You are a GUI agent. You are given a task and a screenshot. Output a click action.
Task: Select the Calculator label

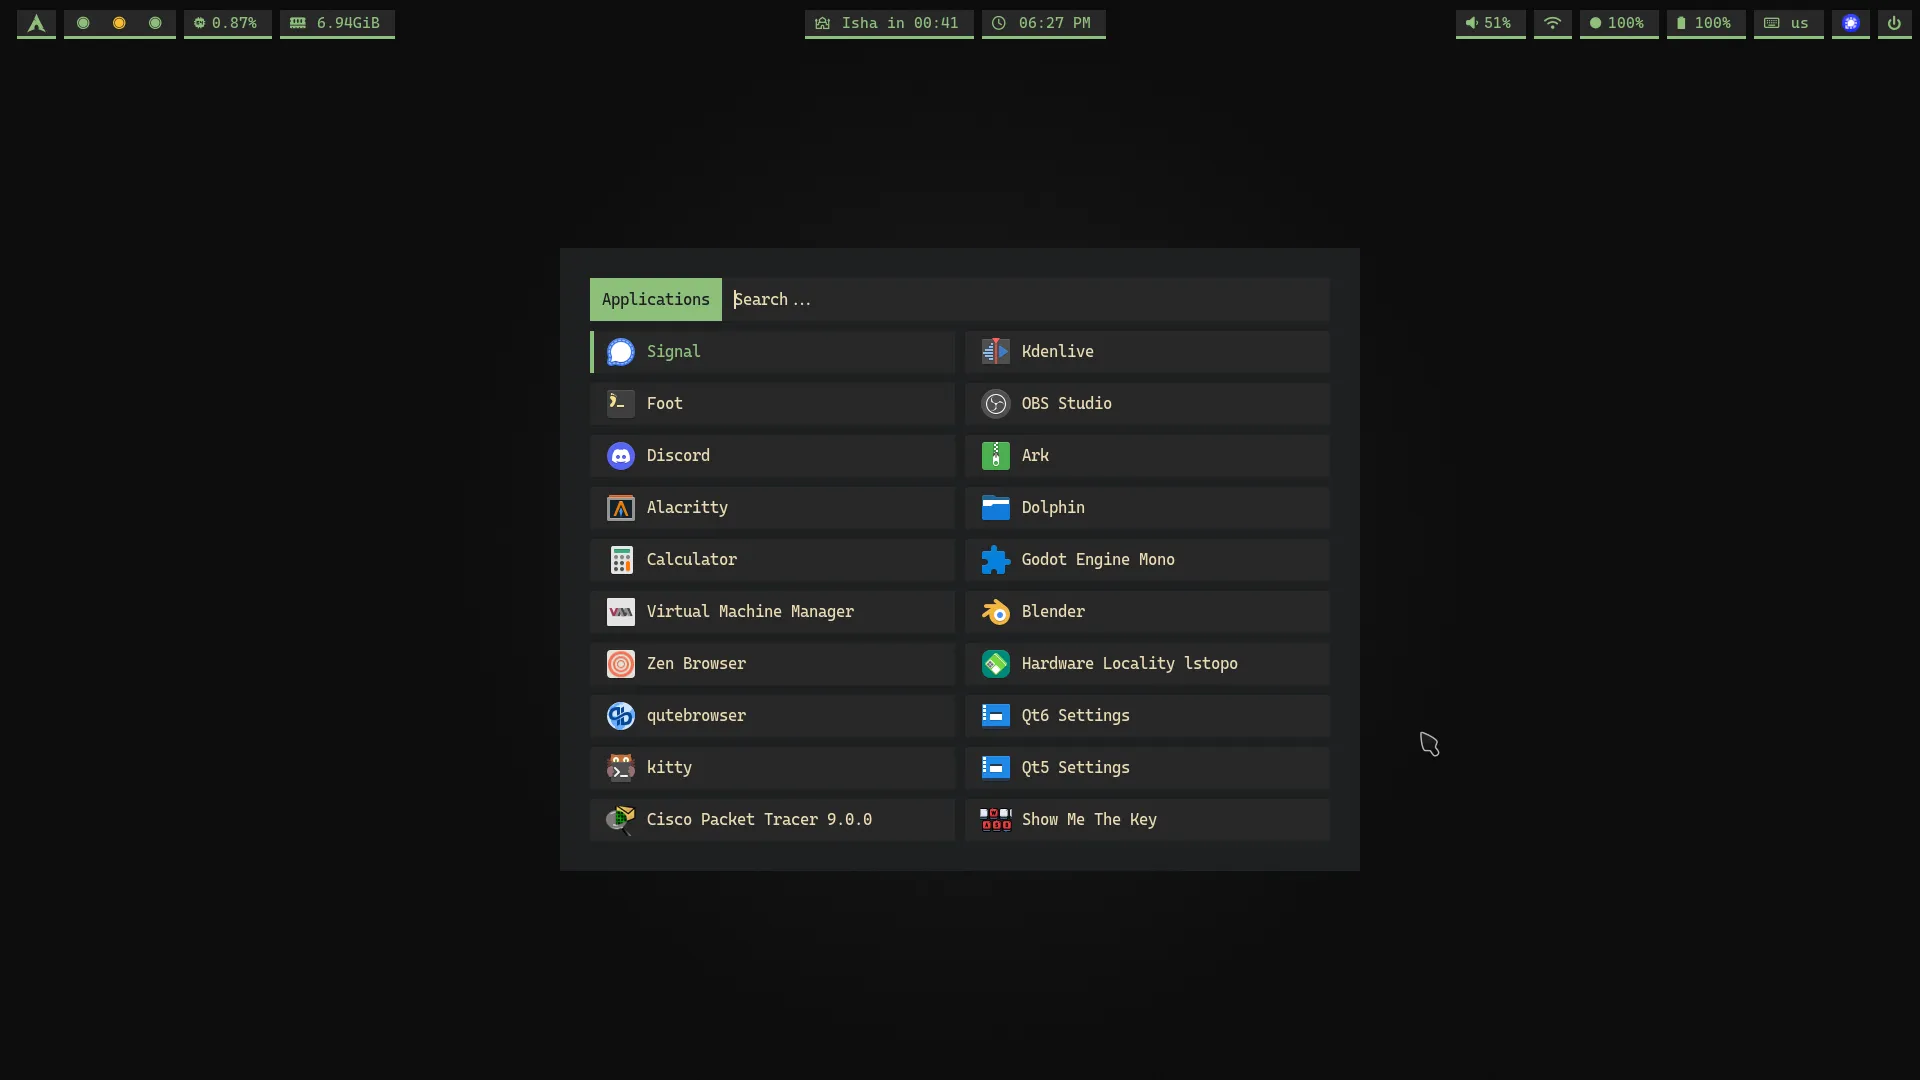(692, 560)
